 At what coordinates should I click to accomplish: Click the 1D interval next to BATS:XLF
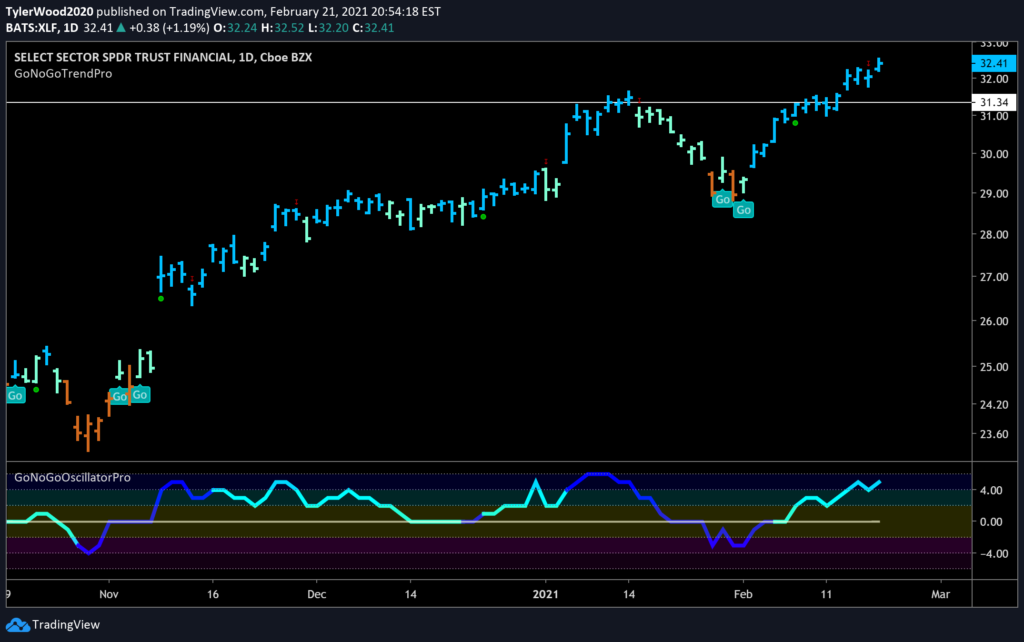pyautogui.click(x=71, y=28)
